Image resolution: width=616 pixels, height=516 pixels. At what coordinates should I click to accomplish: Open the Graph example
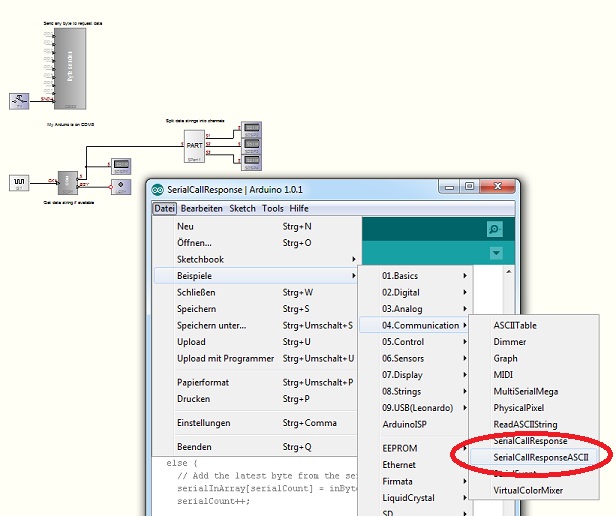click(x=534, y=358)
